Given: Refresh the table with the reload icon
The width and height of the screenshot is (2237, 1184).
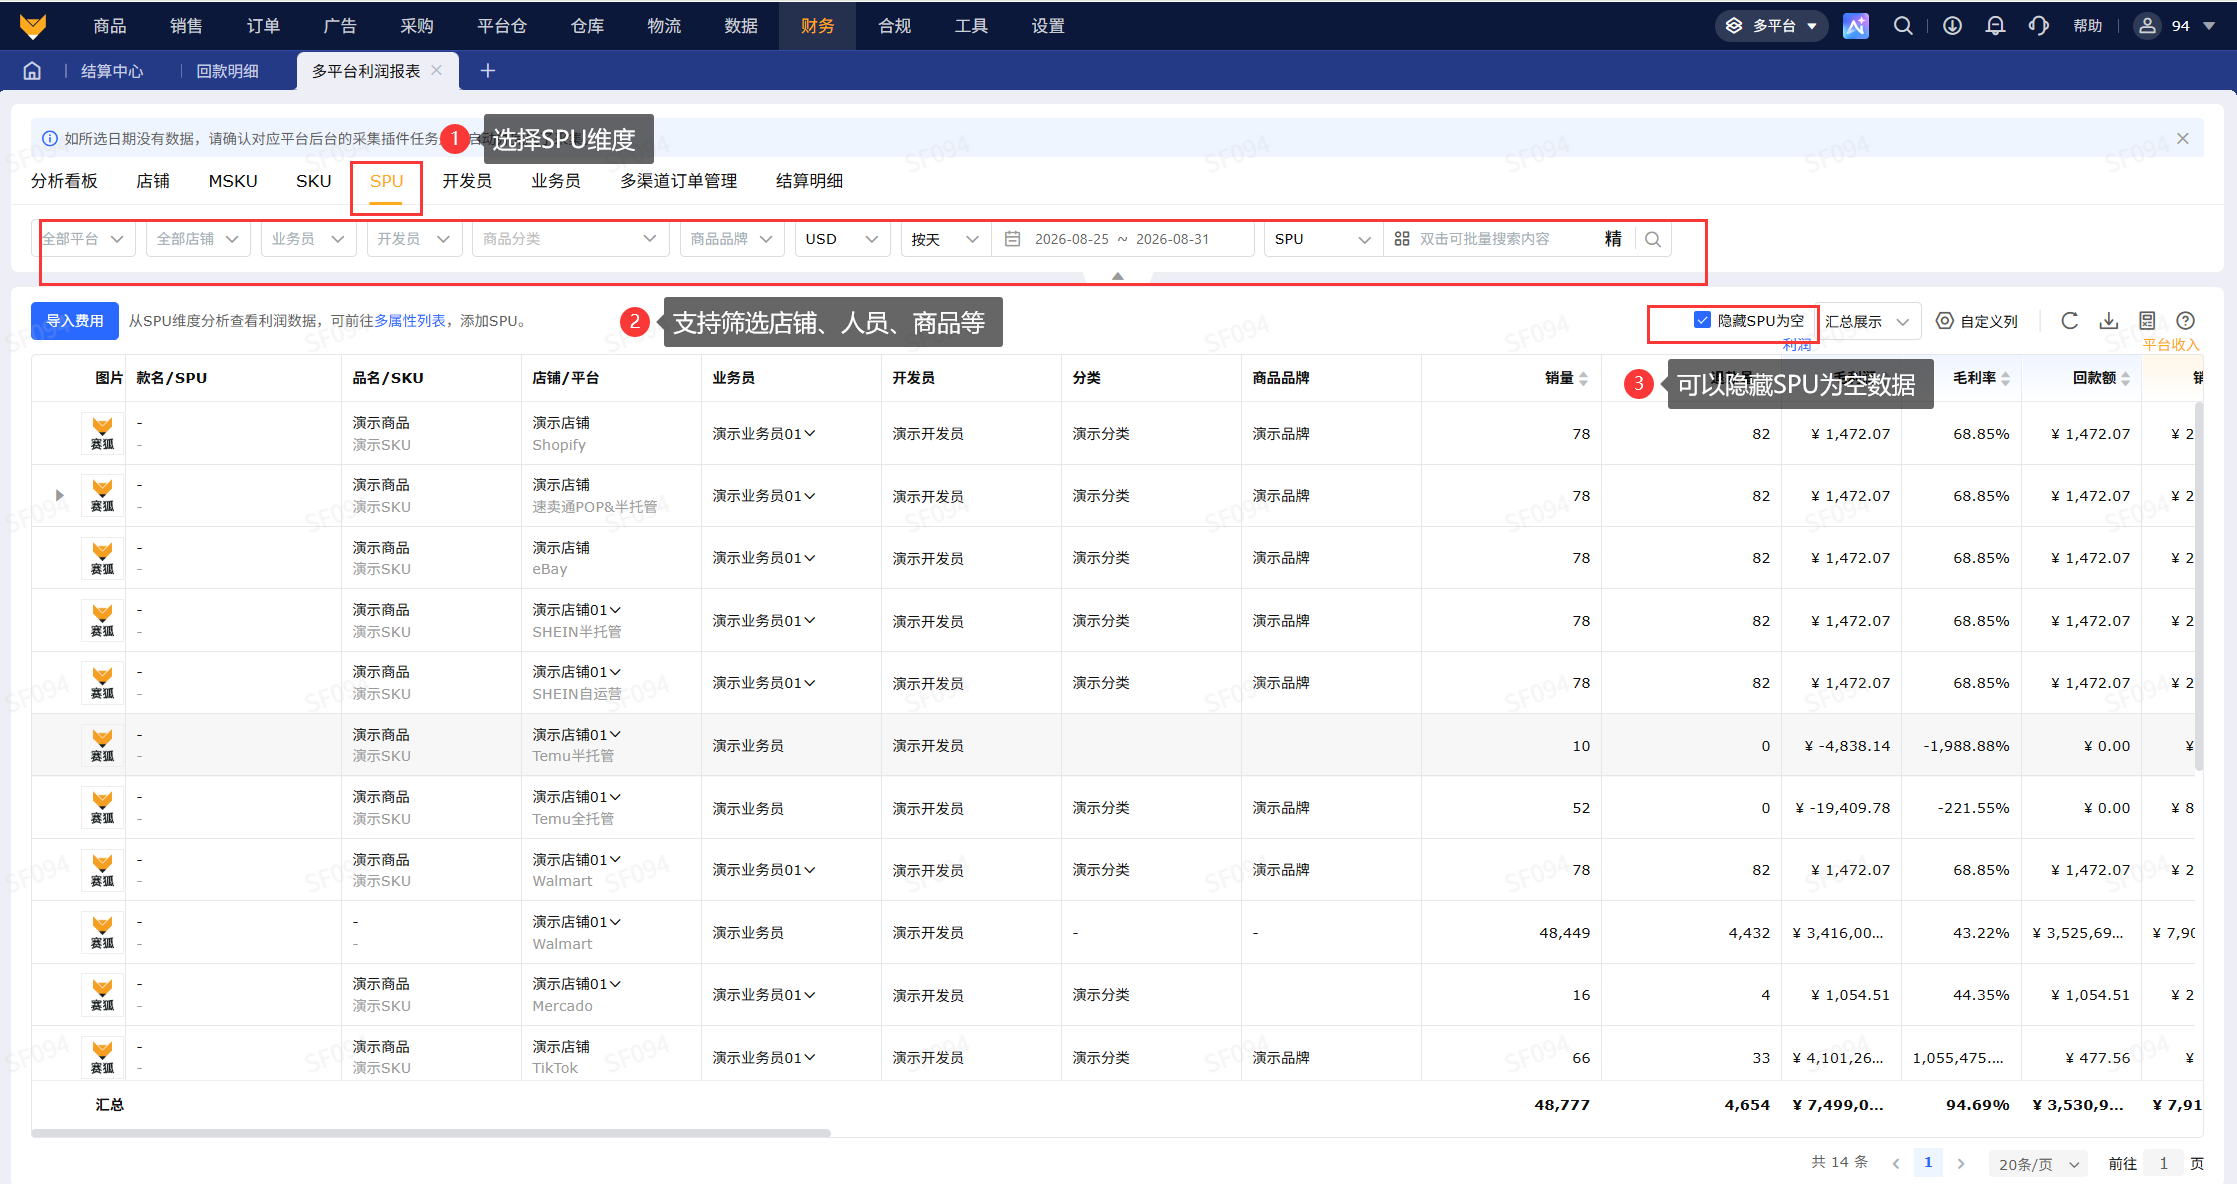Looking at the screenshot, I should tap(2070, 321).
